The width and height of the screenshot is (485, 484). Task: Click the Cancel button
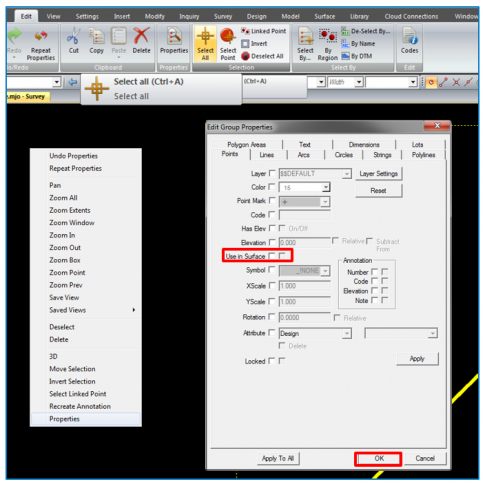point(425,459)
